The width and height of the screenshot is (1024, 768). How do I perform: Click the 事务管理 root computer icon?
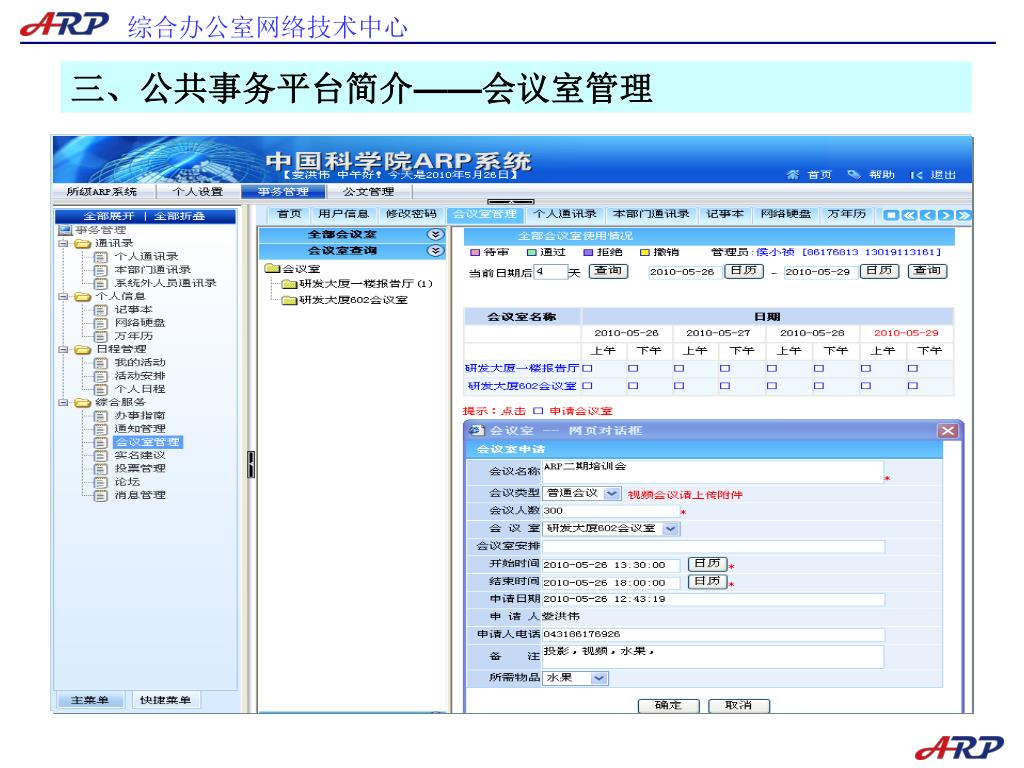pos(64,230)
